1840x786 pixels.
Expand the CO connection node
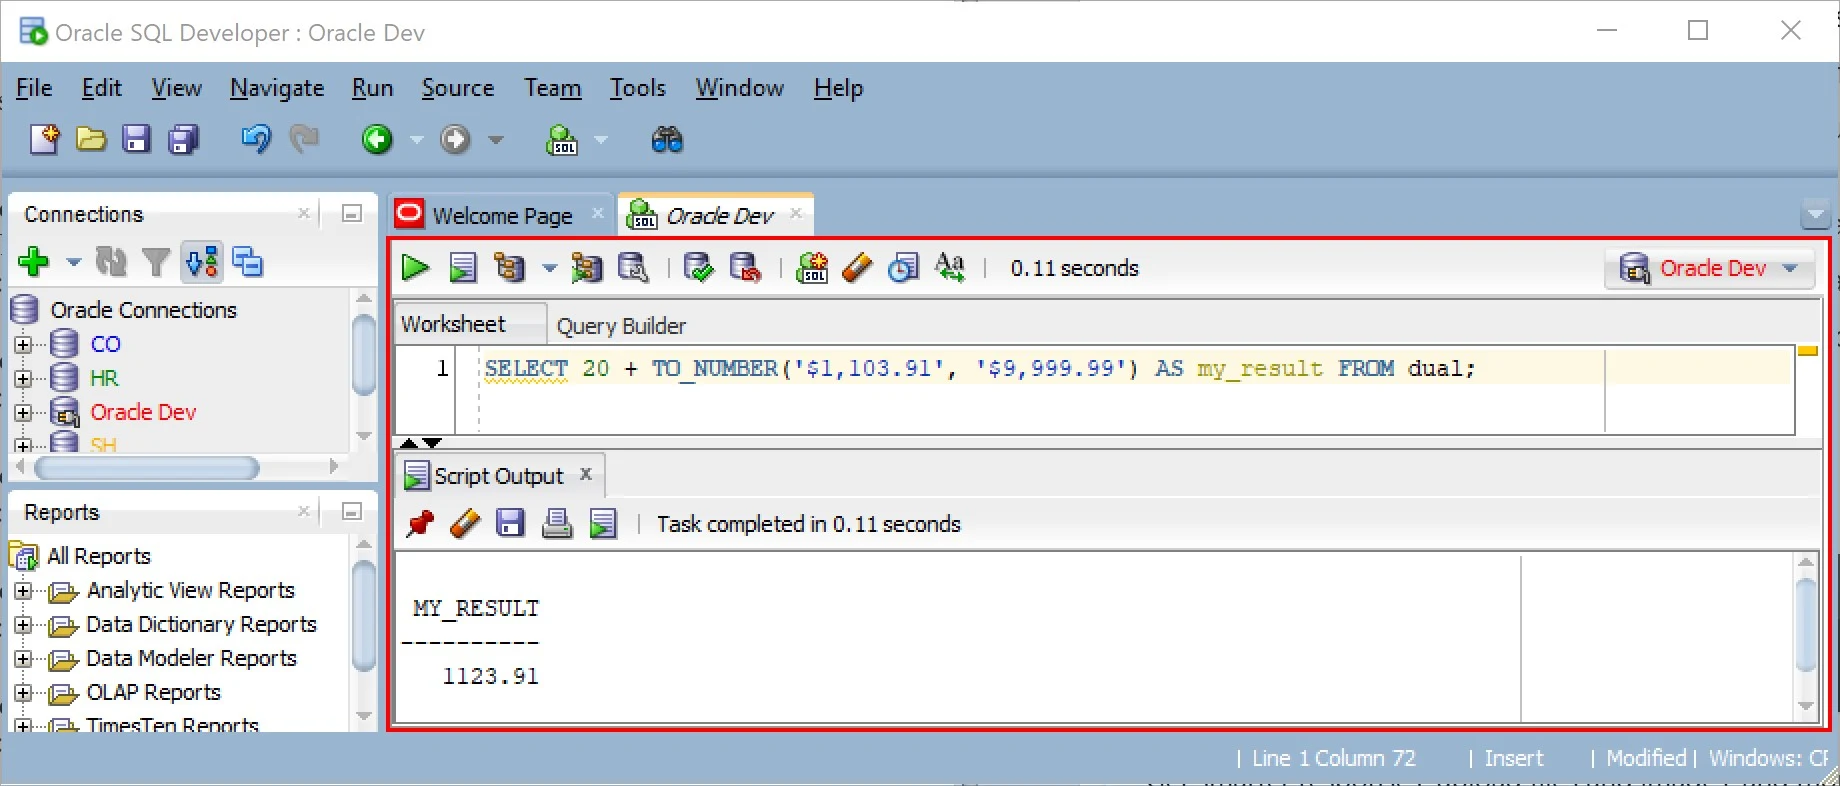click(x=23, y=345)
